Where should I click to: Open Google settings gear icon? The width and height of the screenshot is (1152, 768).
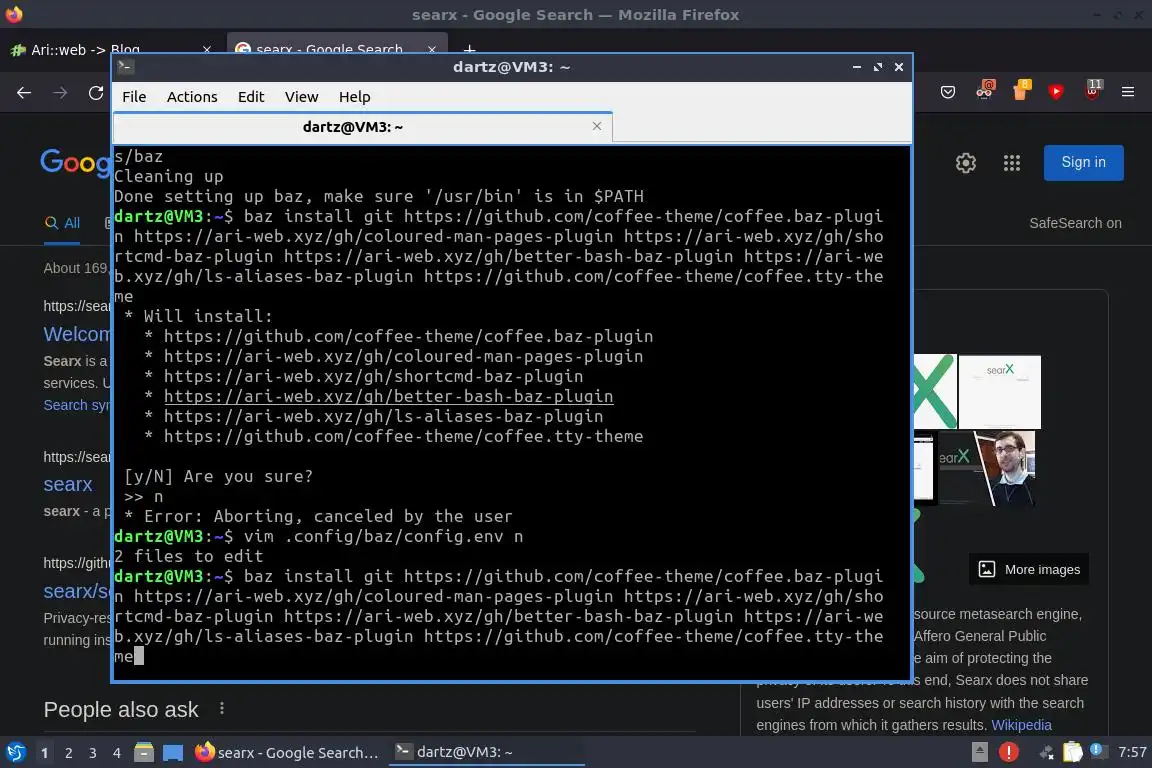tap(965, 162)
